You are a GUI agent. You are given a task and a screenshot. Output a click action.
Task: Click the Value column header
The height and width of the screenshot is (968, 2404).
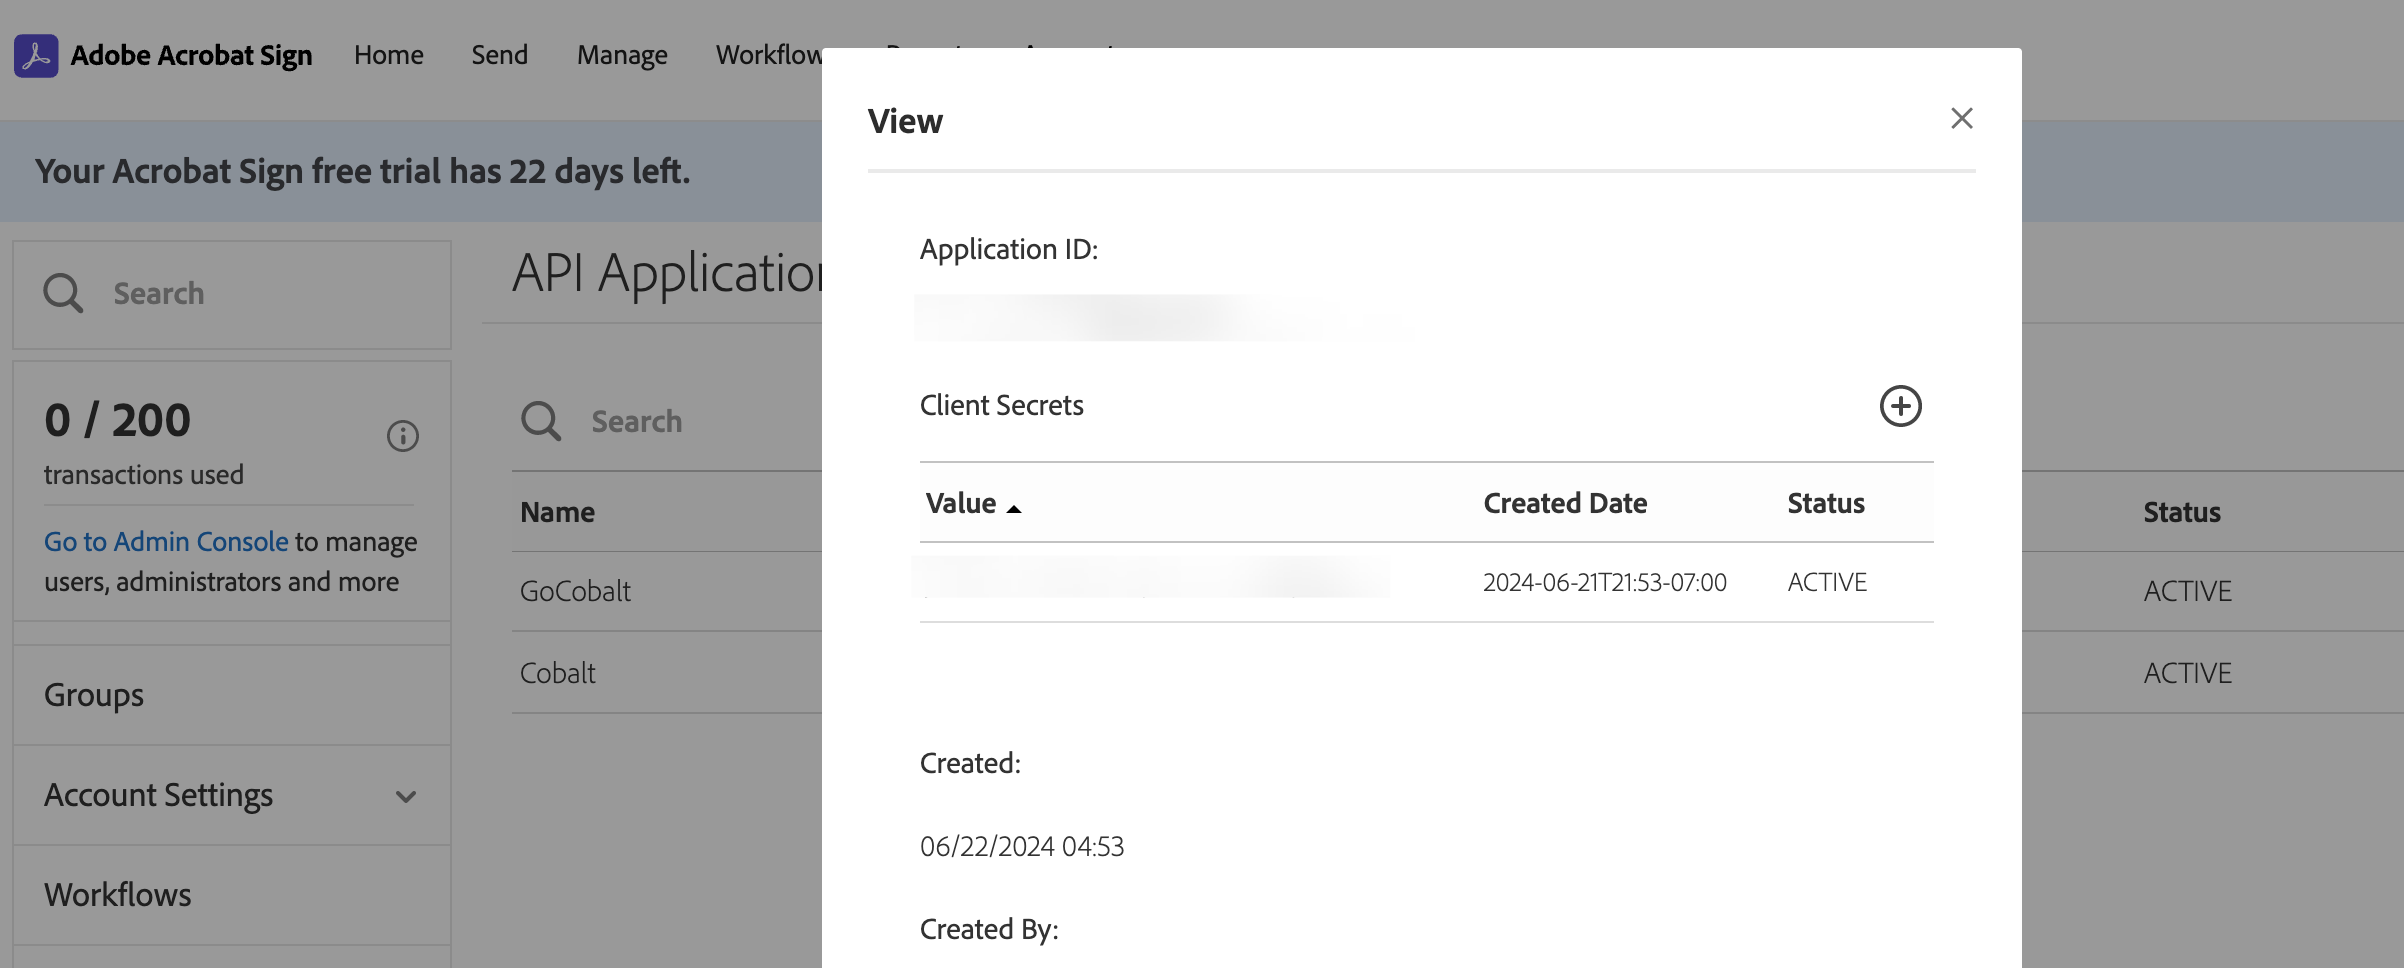[961, 503]
